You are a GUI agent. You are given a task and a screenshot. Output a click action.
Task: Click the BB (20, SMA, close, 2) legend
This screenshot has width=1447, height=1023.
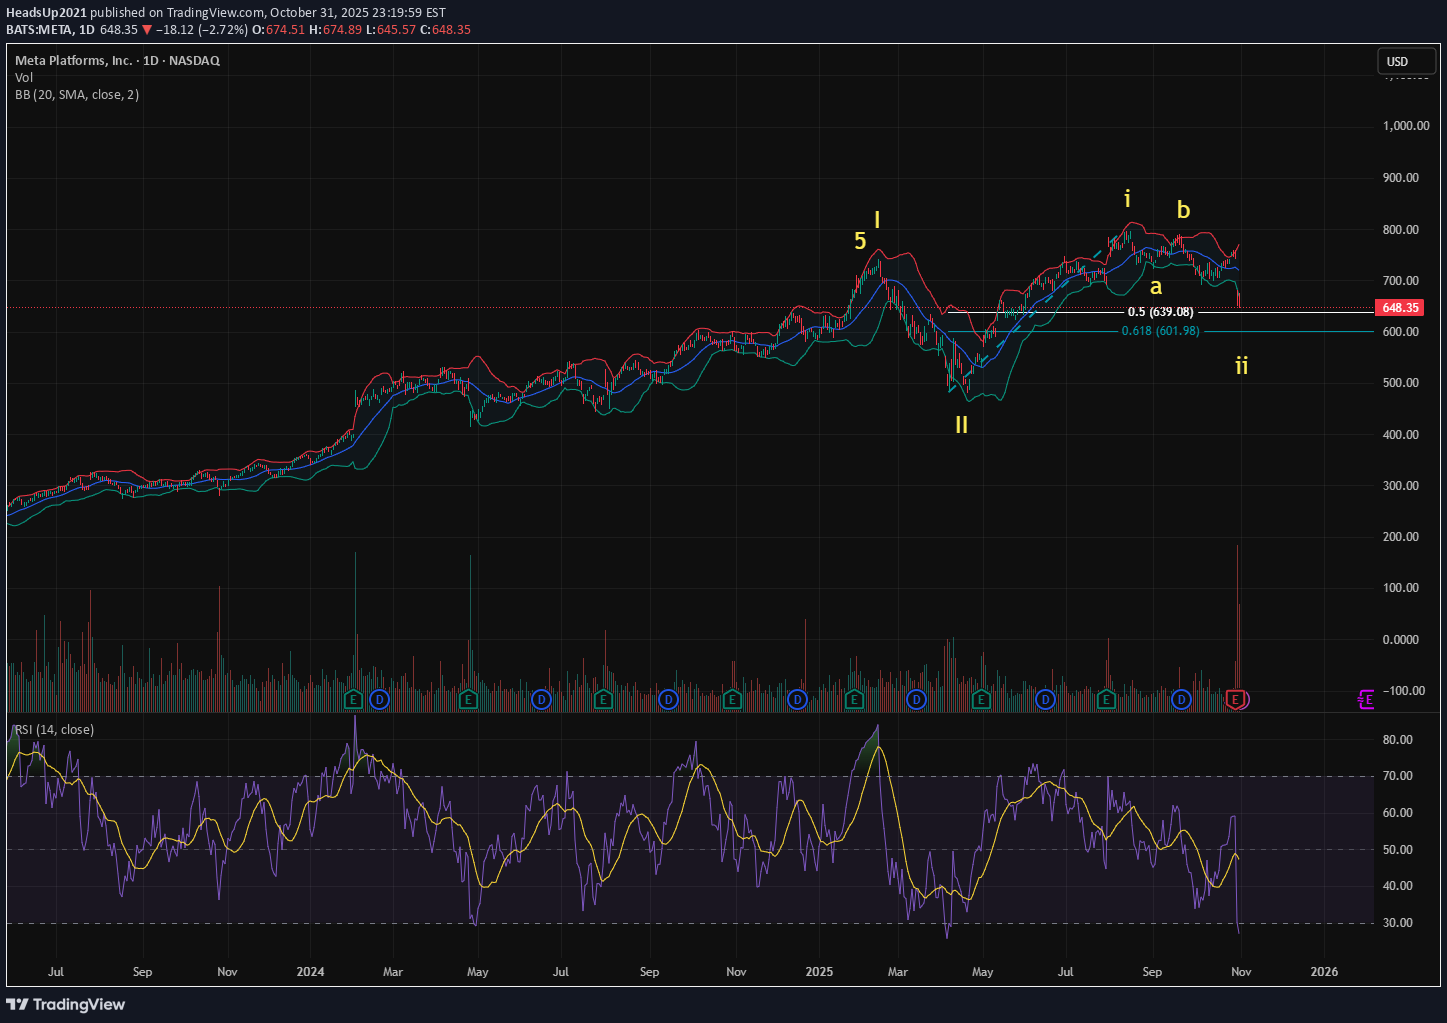(77, 95)
